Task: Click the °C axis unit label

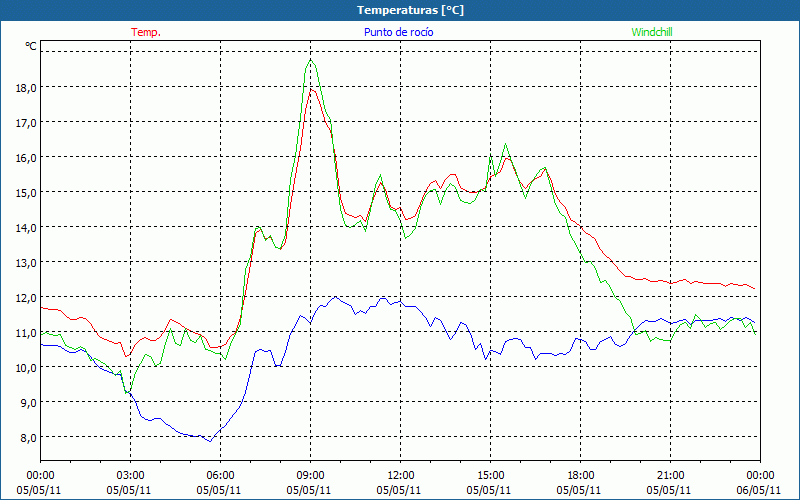Action: [31, 46]
